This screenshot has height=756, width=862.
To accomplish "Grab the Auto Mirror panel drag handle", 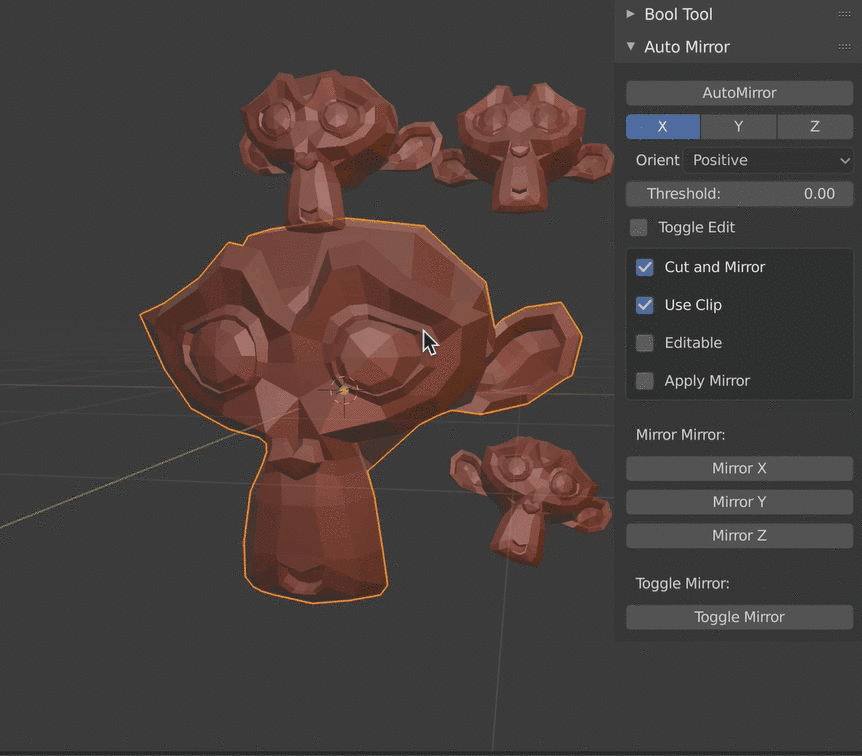I will pos(844,47).
